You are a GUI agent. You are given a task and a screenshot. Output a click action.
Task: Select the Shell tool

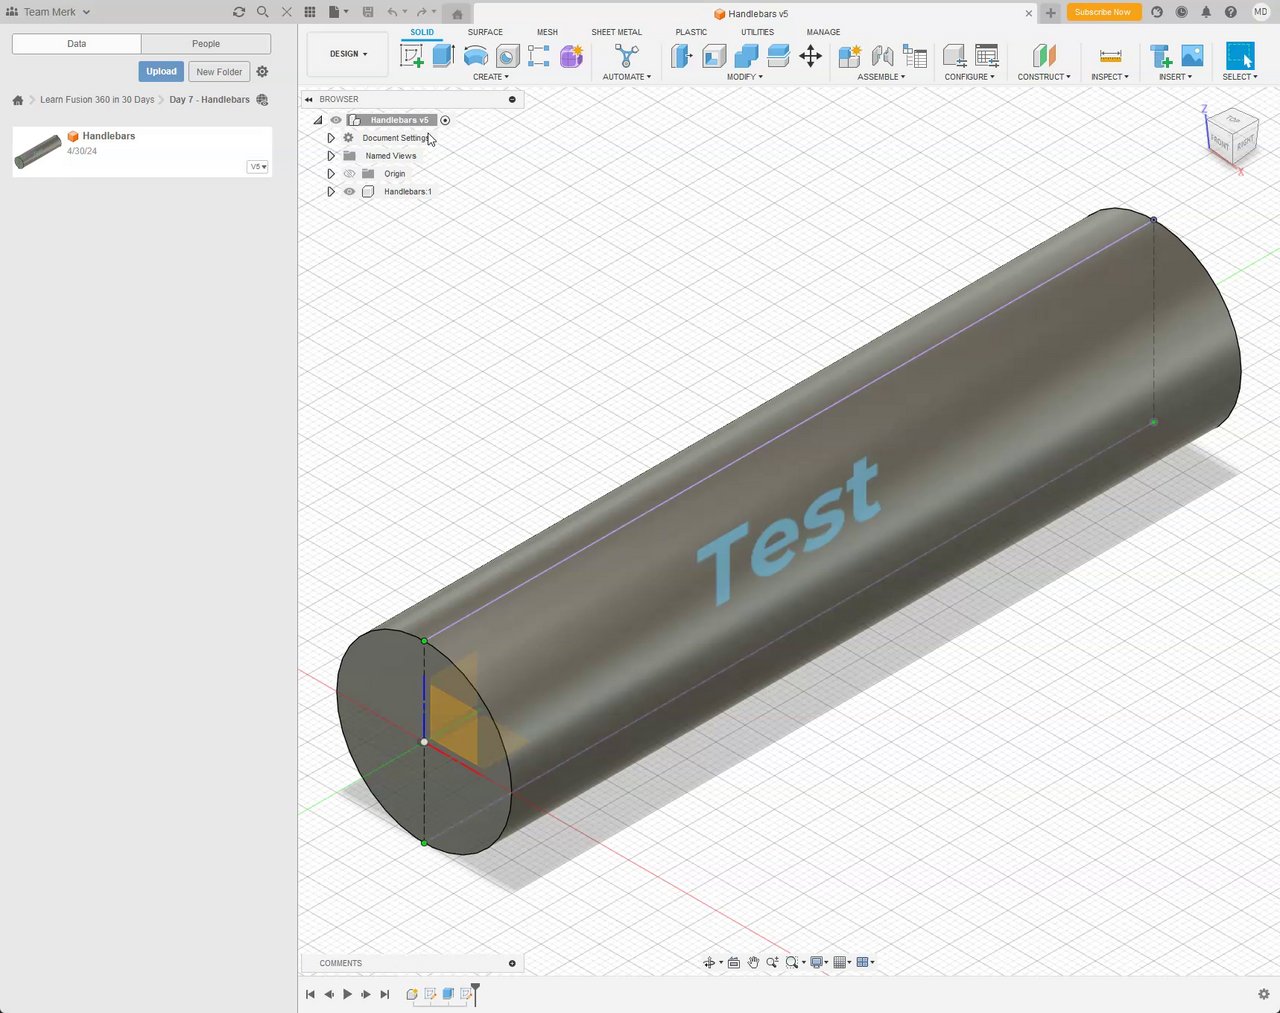tap(714, 56)
